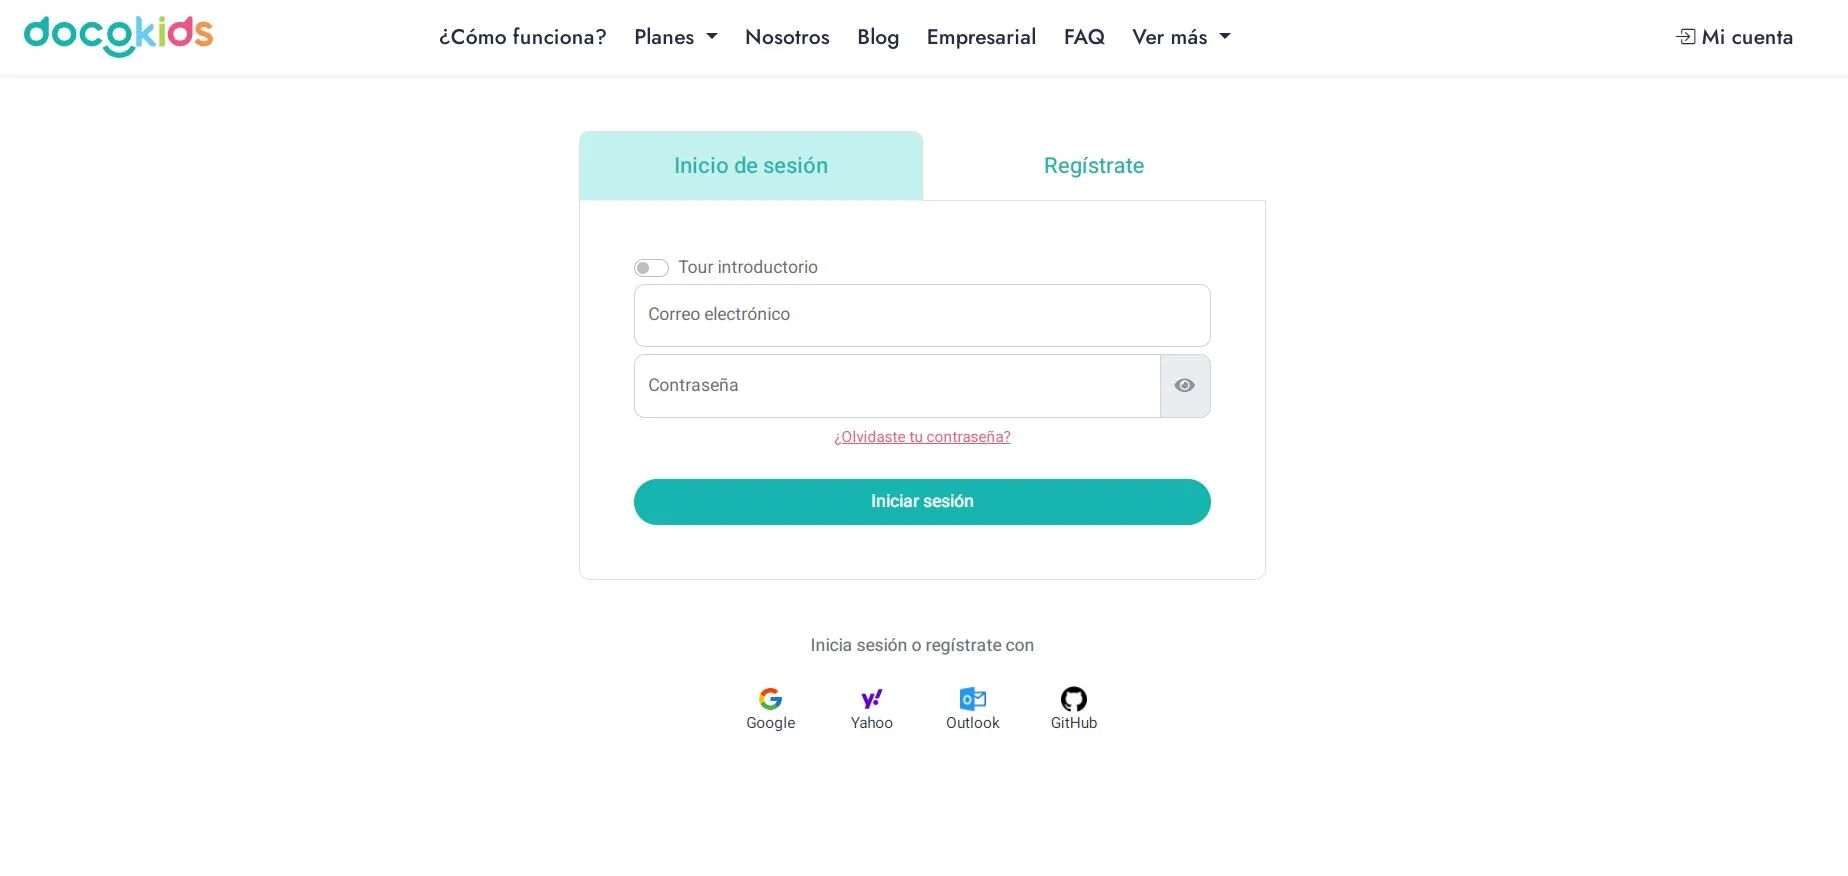This screenshot has height=876, width=1848.
Task: Open the FAQ page
Action: 1083,37
